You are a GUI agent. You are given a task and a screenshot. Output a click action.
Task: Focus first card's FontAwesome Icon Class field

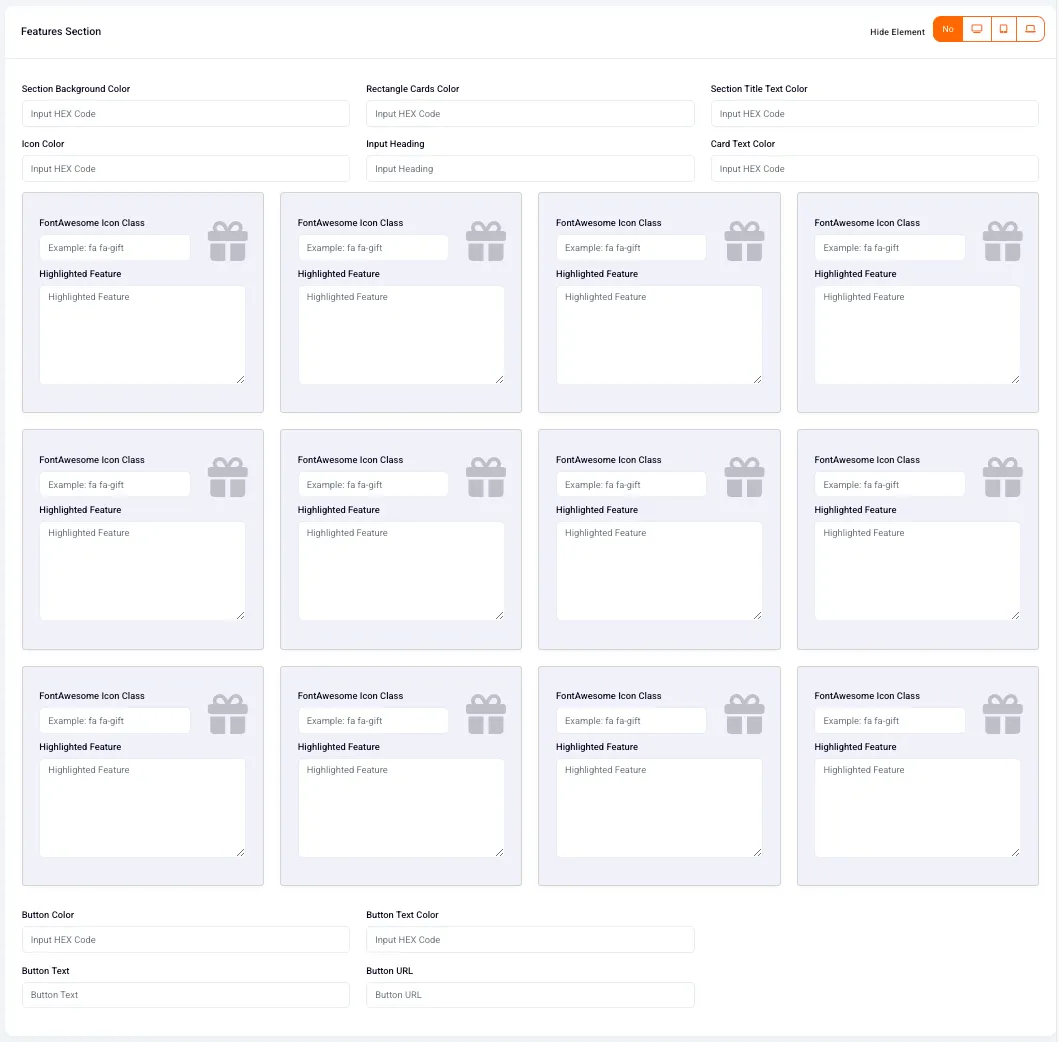pos(115,248)
